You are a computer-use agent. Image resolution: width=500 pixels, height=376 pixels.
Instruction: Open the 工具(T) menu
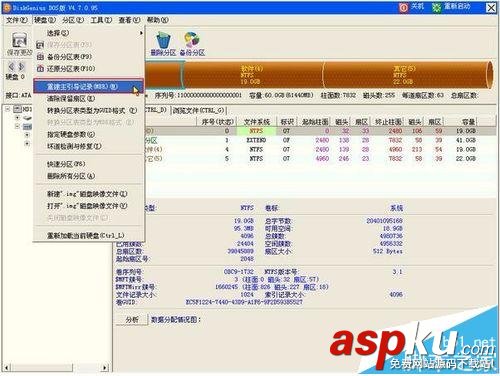pyautogui.click(x=101, y=20)
